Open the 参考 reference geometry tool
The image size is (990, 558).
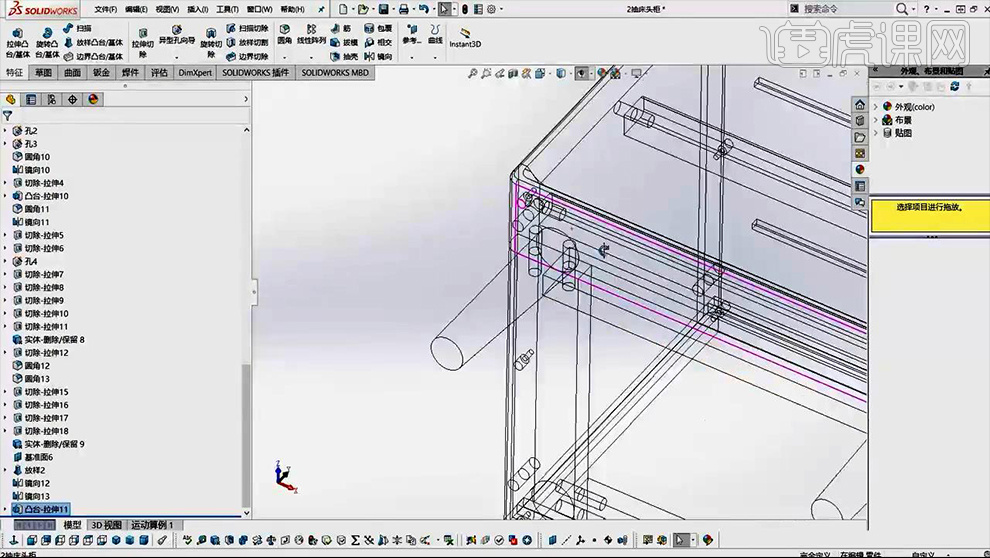tap(412, 35)
